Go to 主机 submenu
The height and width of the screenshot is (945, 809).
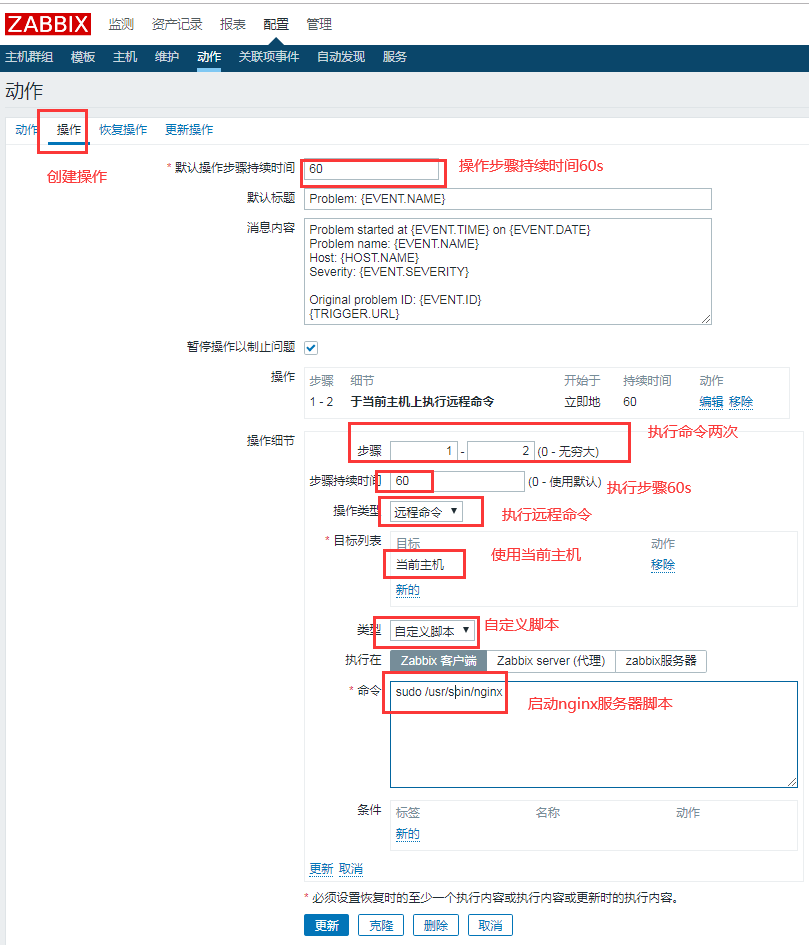[x=125, y=57]
